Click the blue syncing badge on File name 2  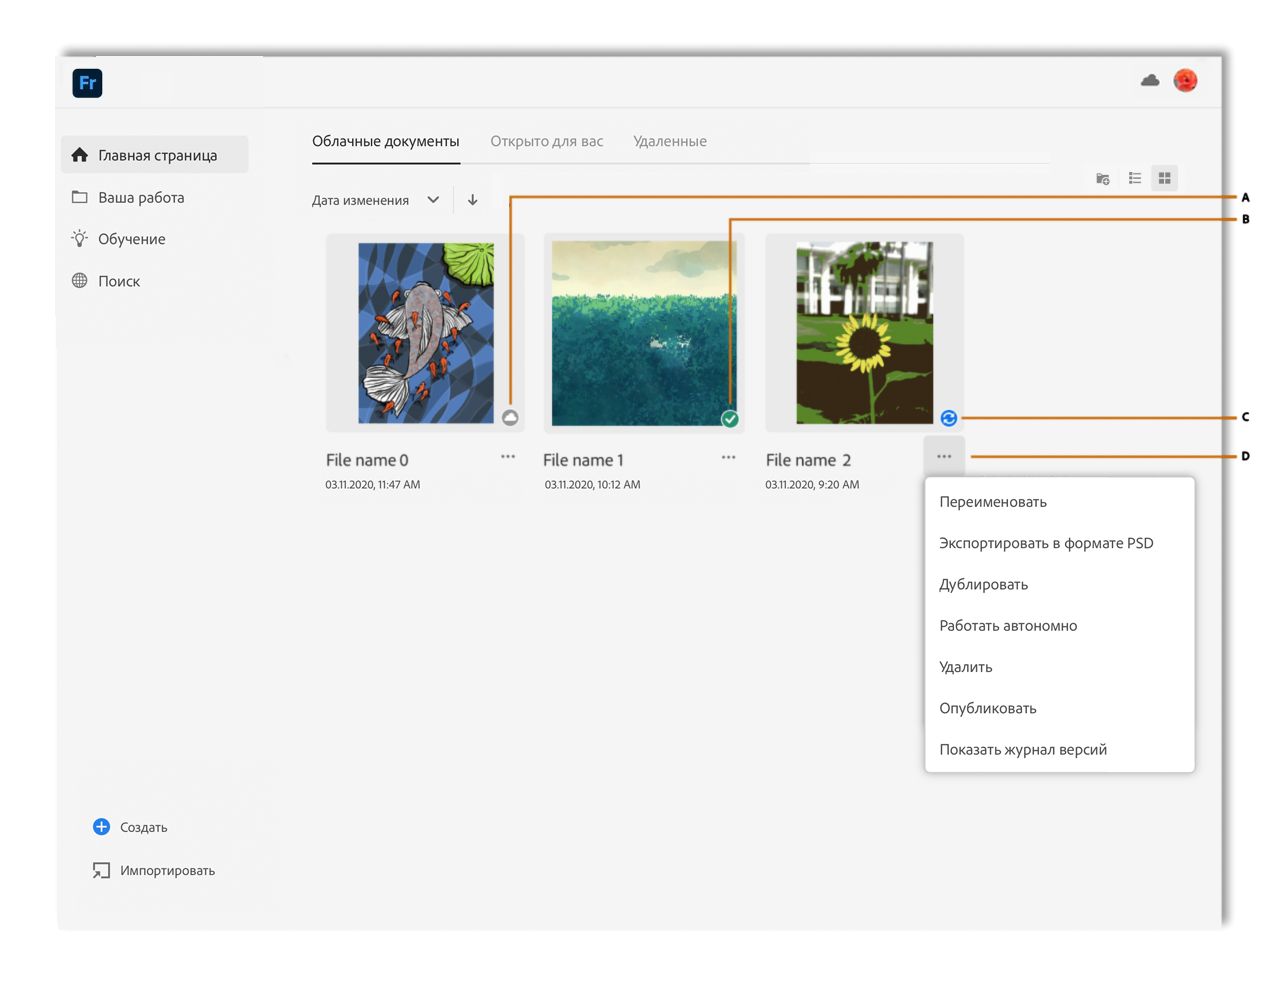(949, 418)
